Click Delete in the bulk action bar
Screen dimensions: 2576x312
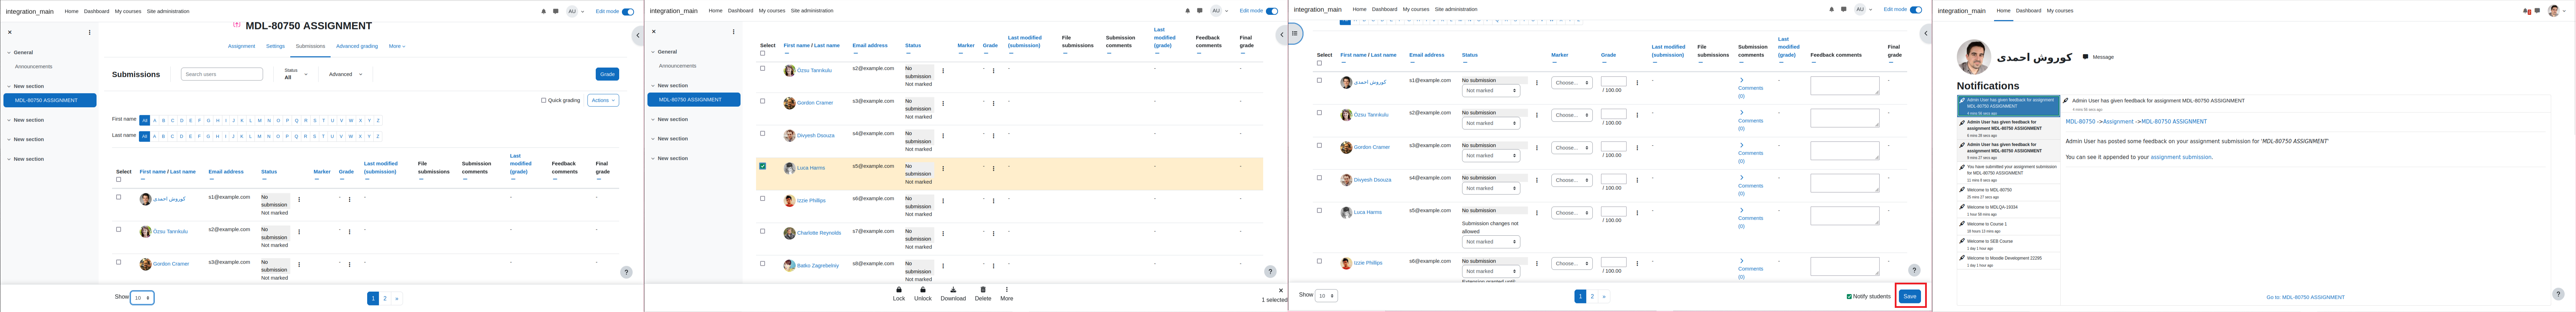point(983,294)
